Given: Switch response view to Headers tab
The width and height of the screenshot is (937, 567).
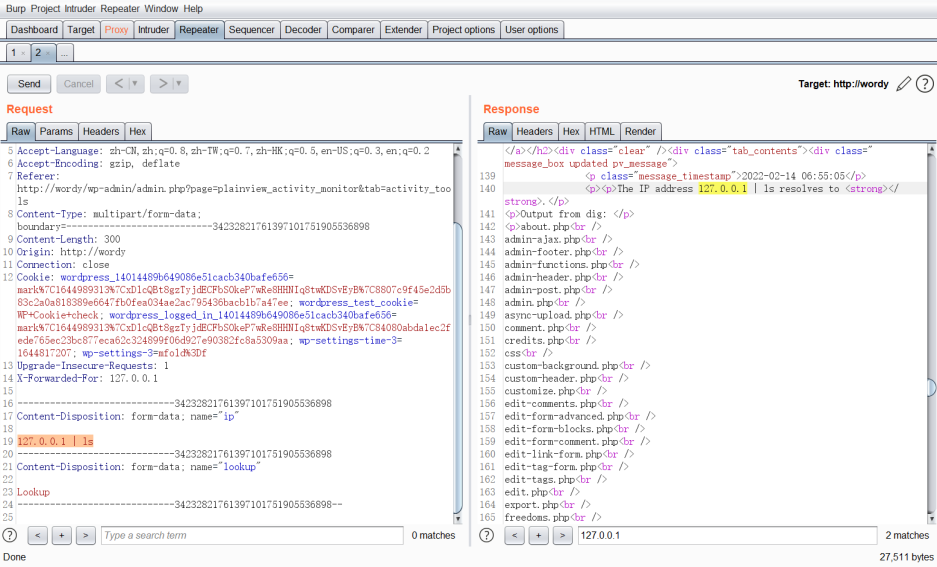Looking at the screenshot, I should pos(534,131).
